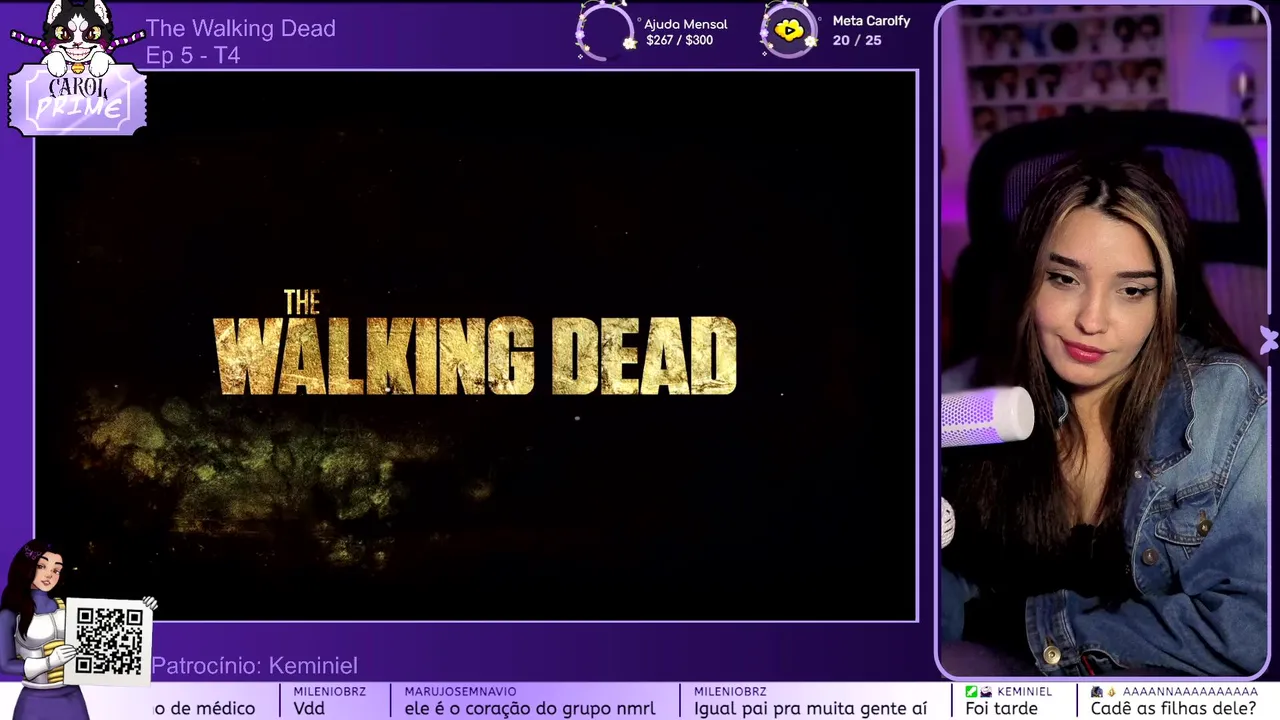Click the 'Vdd' chat message
1280x720 pixels.
[x=309, y=708]
